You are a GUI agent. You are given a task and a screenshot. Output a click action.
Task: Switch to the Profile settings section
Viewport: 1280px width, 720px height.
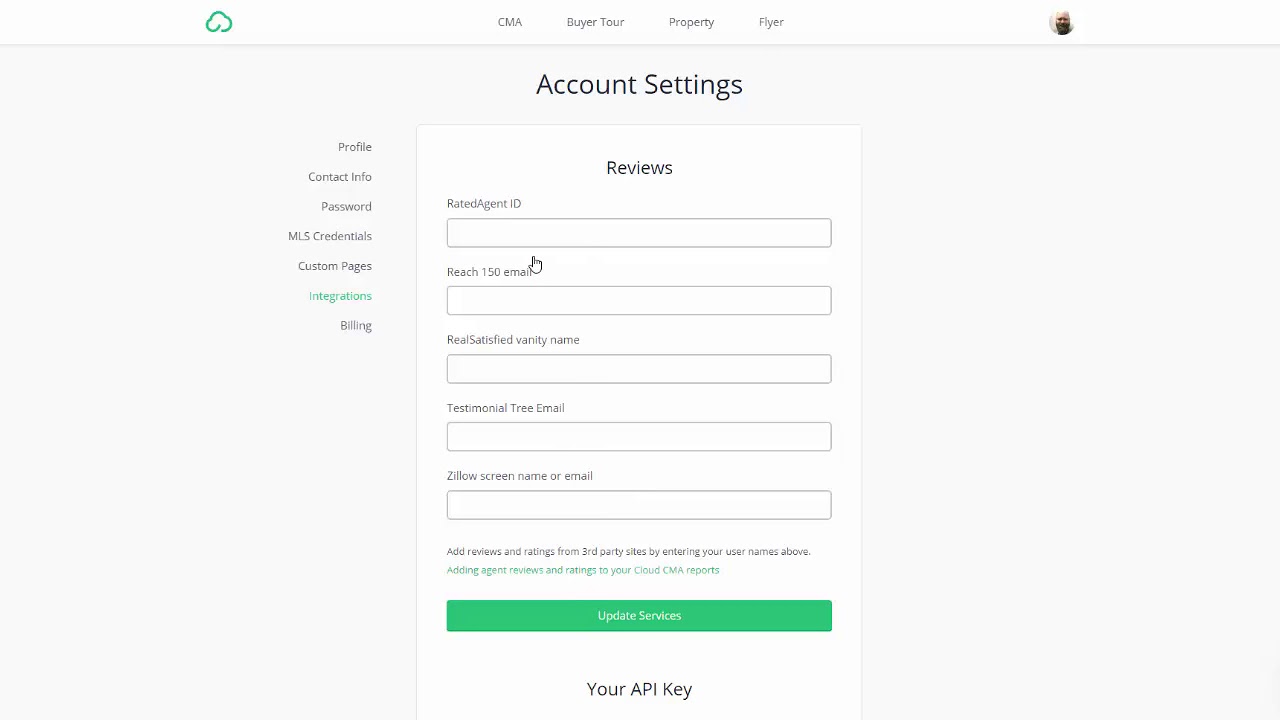click(354, 147)
